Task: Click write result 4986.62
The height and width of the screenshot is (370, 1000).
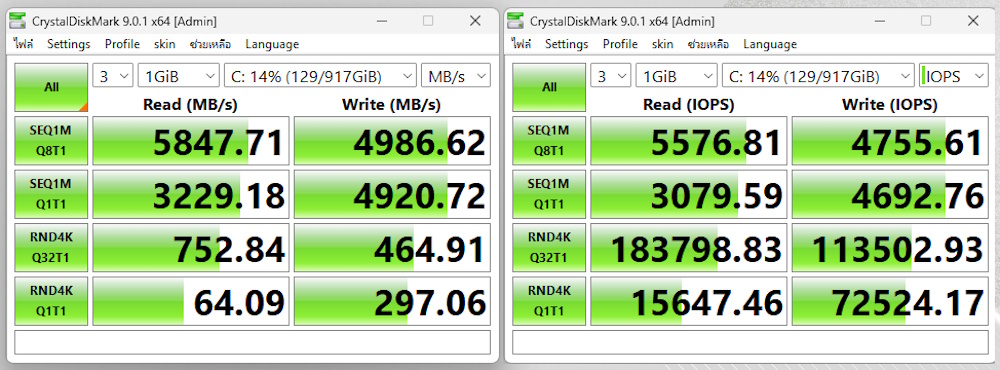Action: [x=392, y=141]
